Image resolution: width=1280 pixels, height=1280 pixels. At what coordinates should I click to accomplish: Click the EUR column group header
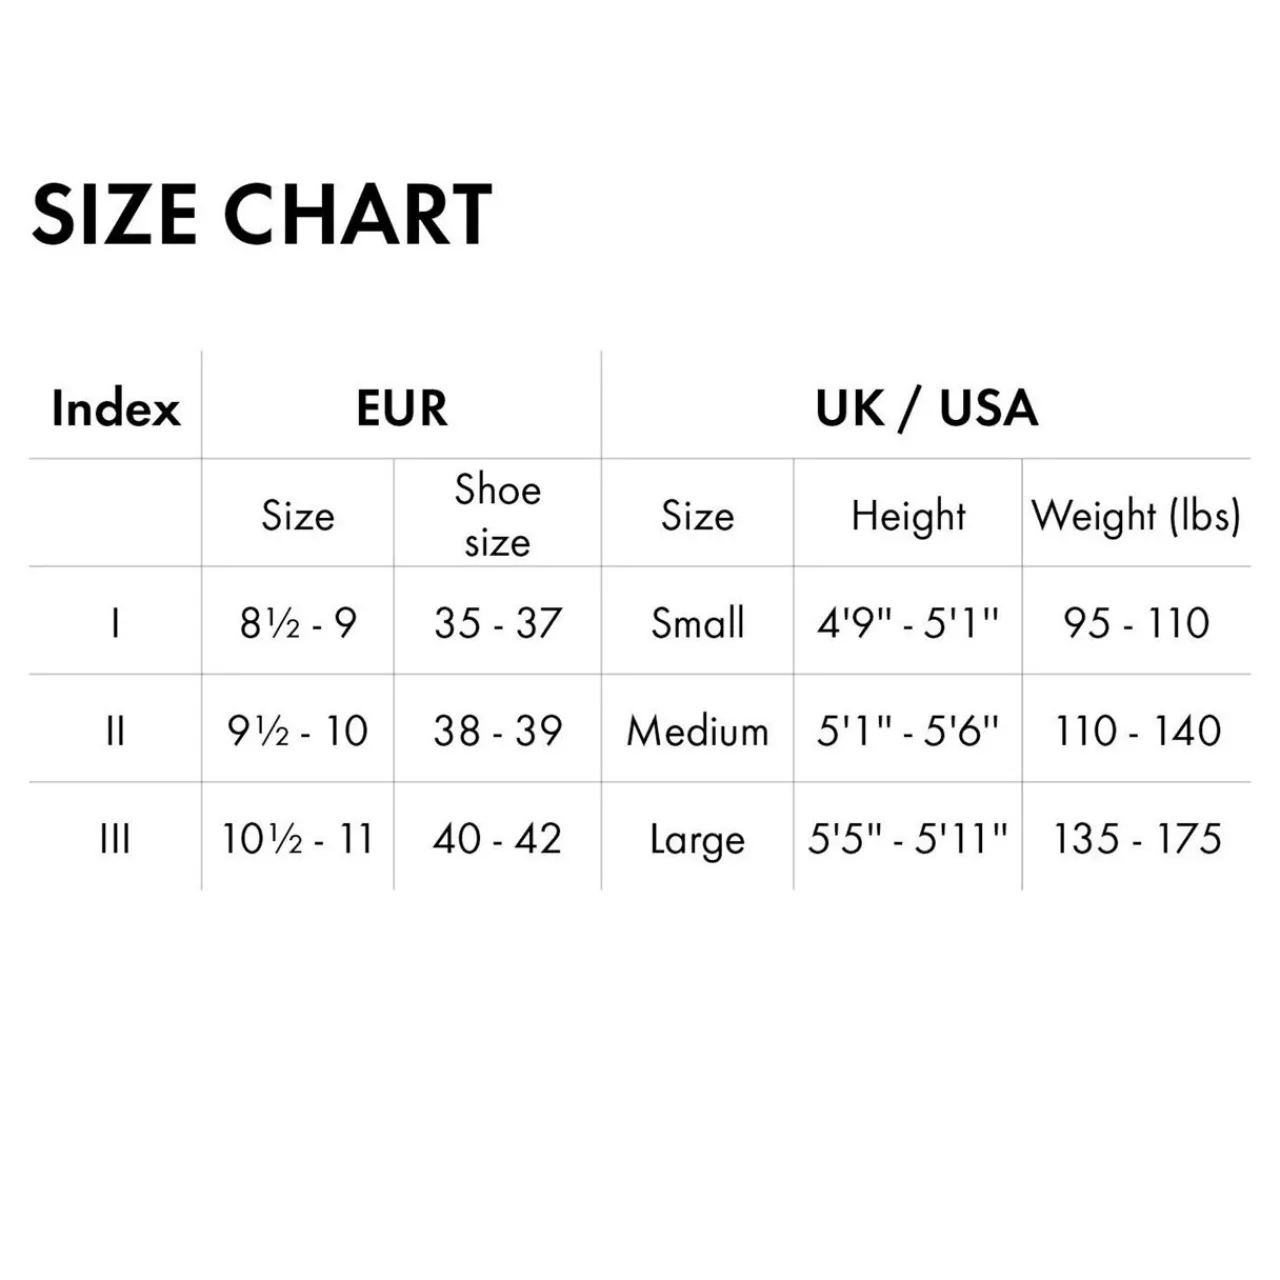click(401, 408)
